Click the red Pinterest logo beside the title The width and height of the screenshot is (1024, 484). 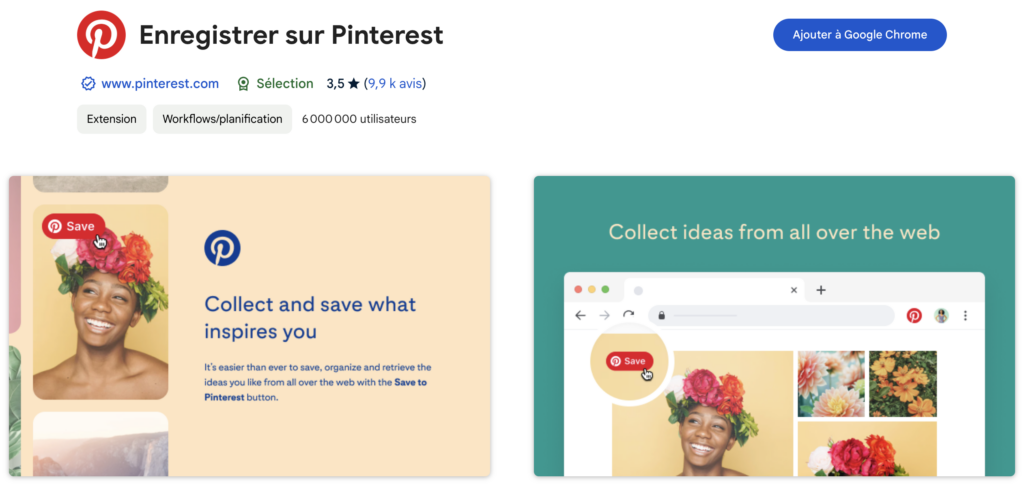(101, 36)
